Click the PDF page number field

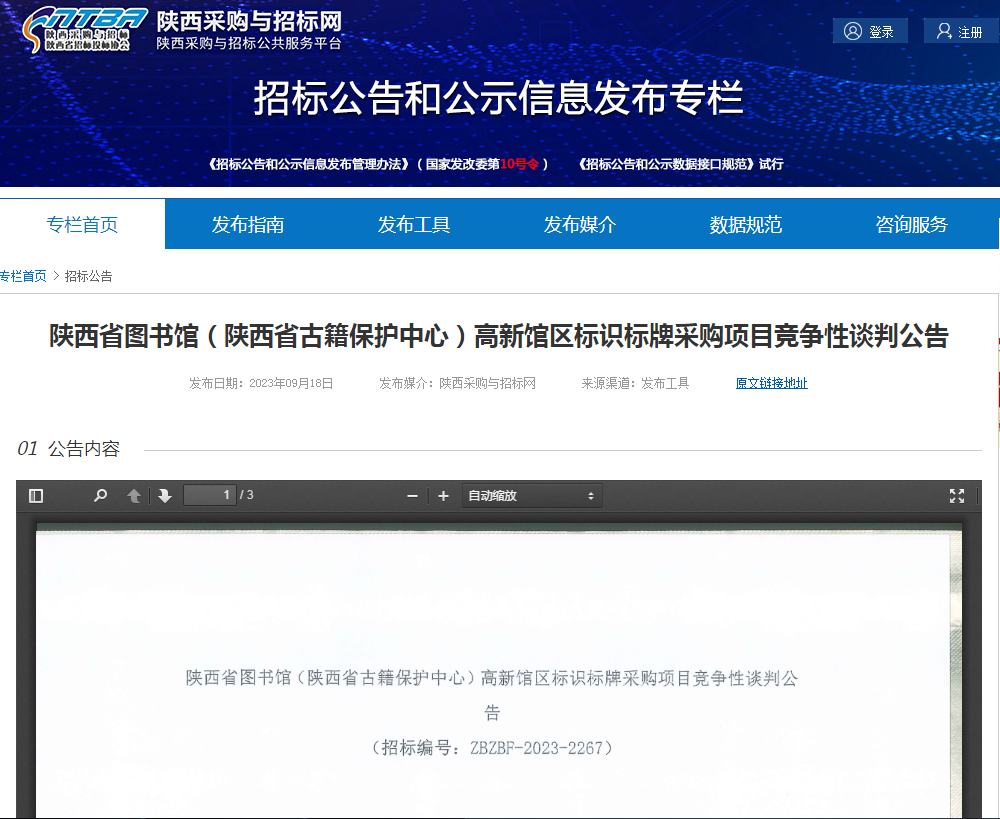click(210, 495)
